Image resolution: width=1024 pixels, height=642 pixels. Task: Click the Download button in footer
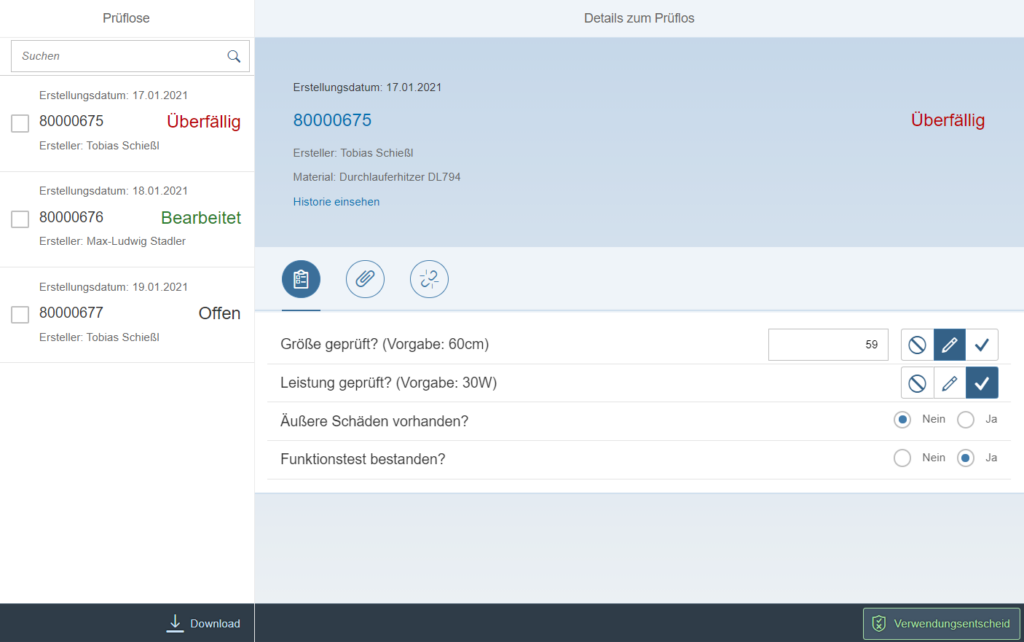[x=204, y=623]
